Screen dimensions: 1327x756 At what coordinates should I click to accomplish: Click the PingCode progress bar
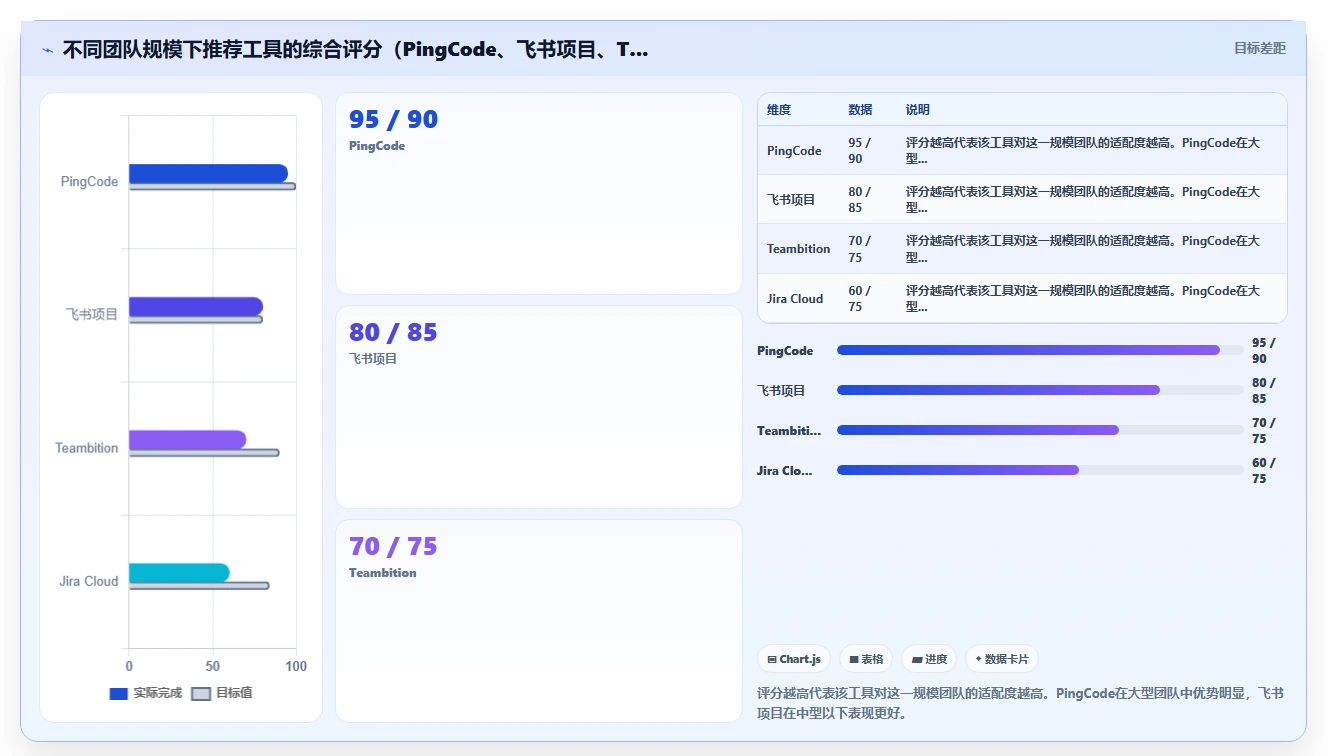1040,350
